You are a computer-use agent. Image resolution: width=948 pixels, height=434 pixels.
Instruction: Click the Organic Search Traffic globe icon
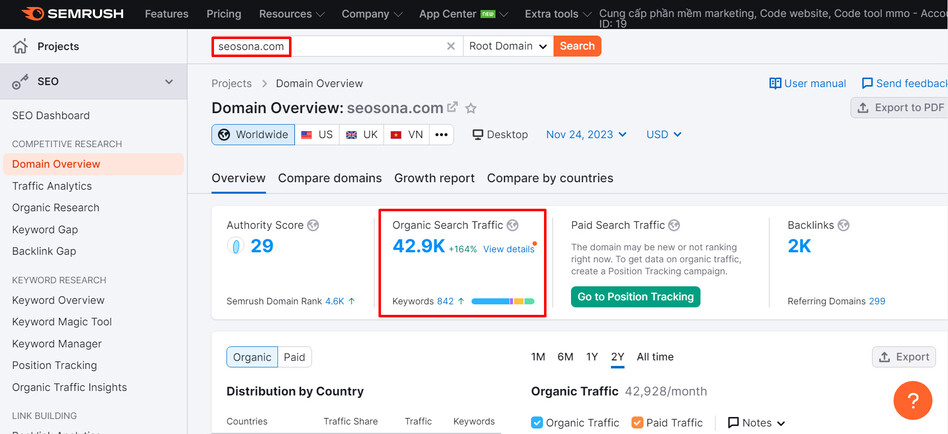[513, 225]
